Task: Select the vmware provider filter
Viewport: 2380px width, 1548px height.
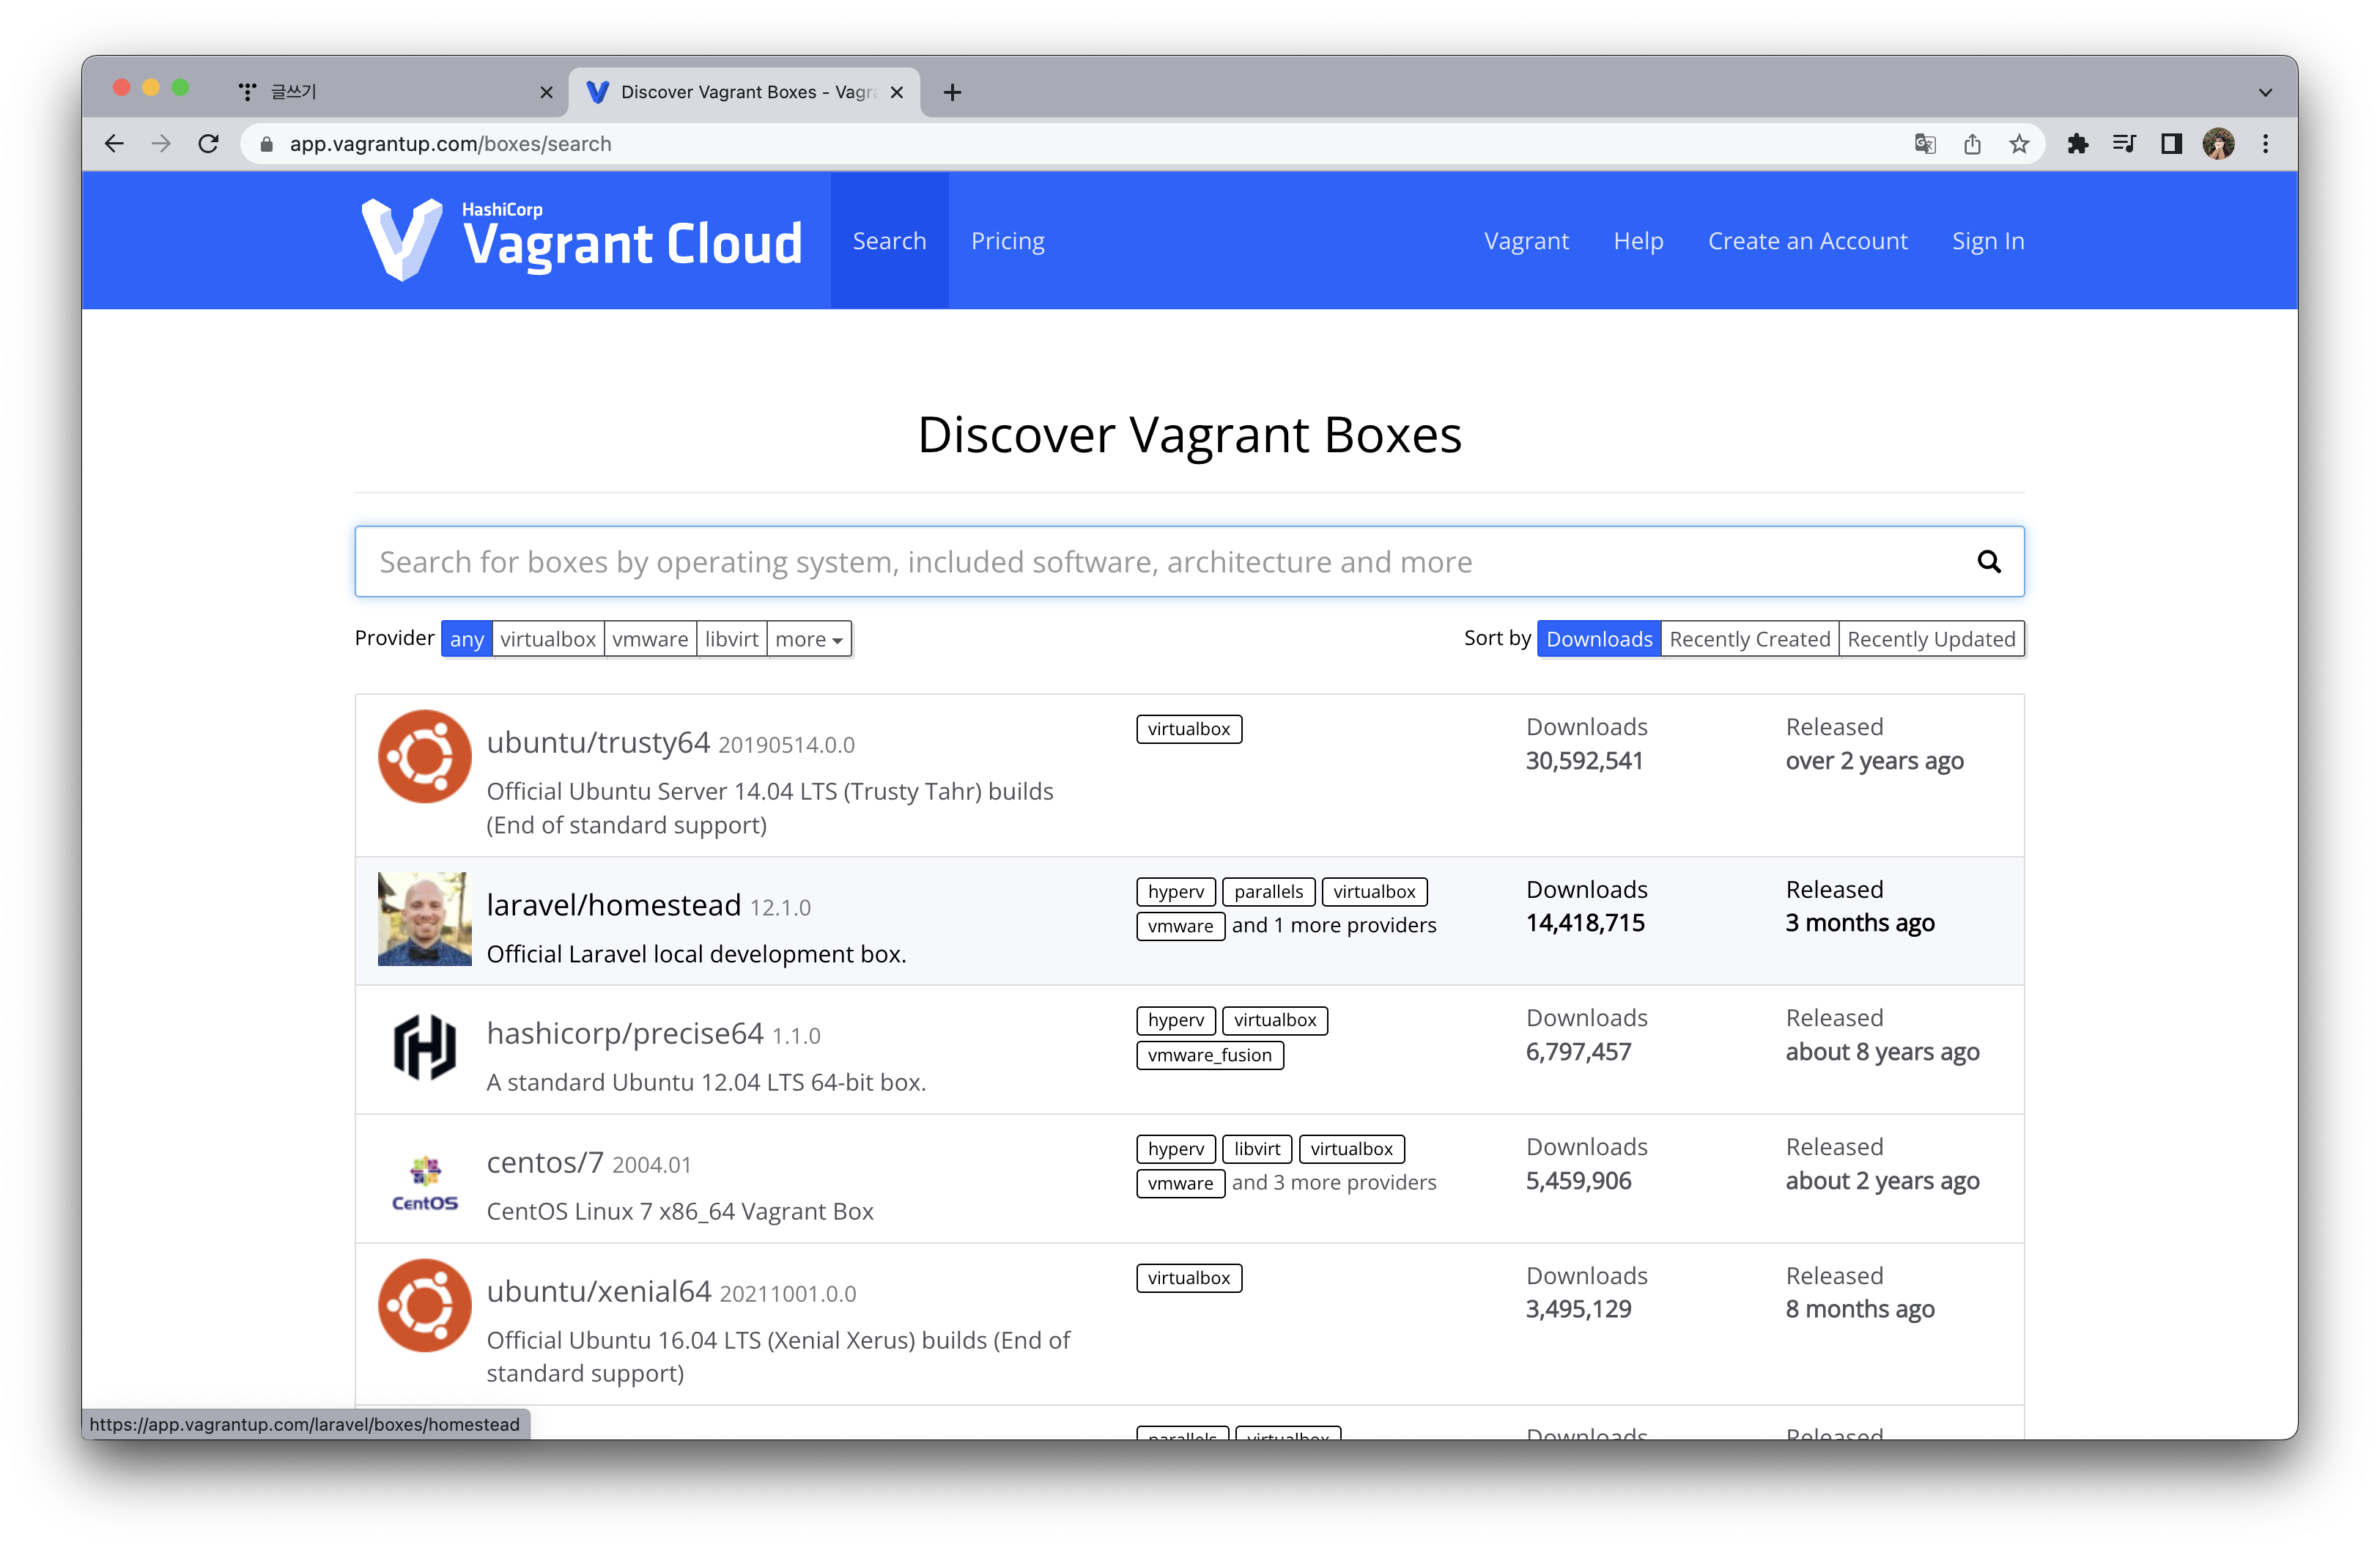Action: click(x=650, y=639)
